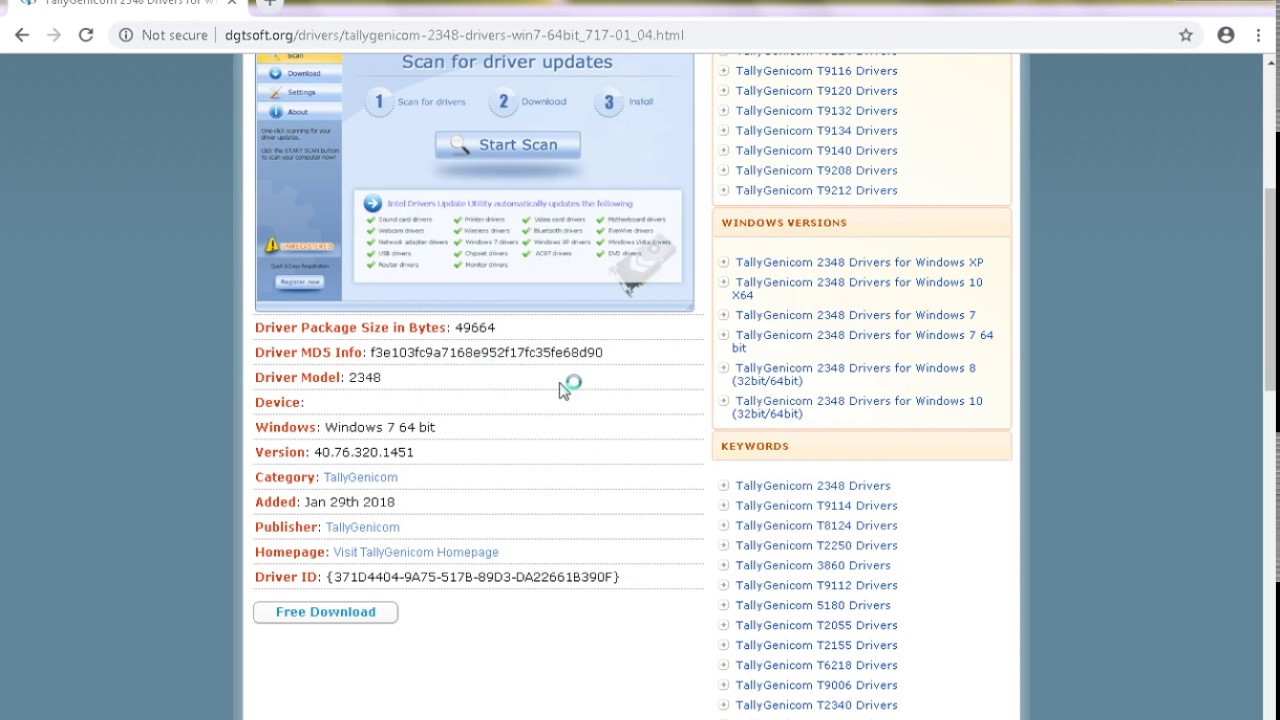Click the plus icon beside TallyGenicom T9116 Drivers
1280x720 pixels.
724,71
